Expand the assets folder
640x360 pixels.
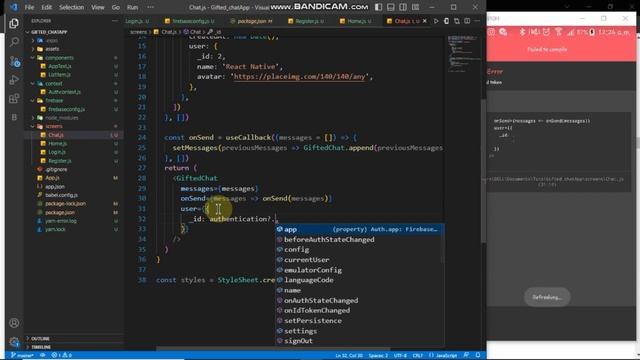(x=52, y=49)
